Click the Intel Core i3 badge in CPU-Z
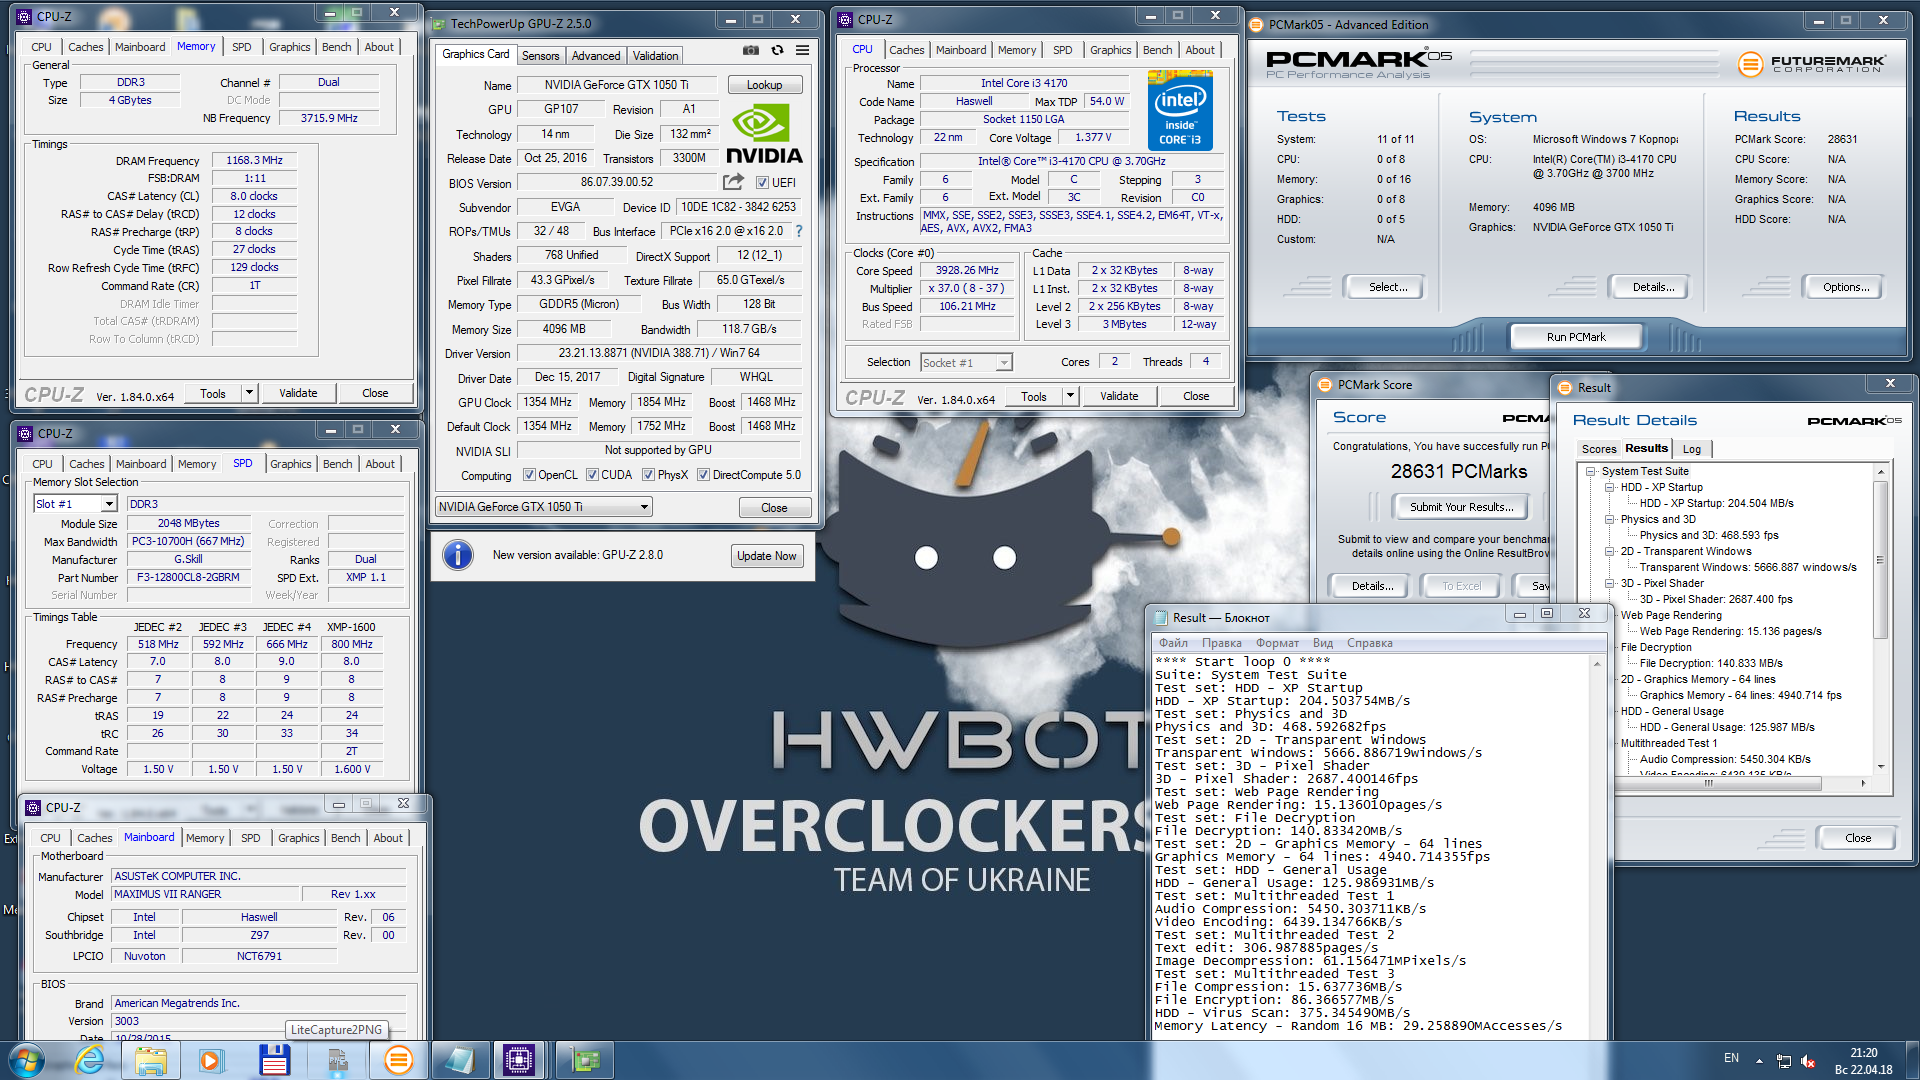This screenshot has height=1080, width=1920. pyautogui.click(x=1180, y=110)
